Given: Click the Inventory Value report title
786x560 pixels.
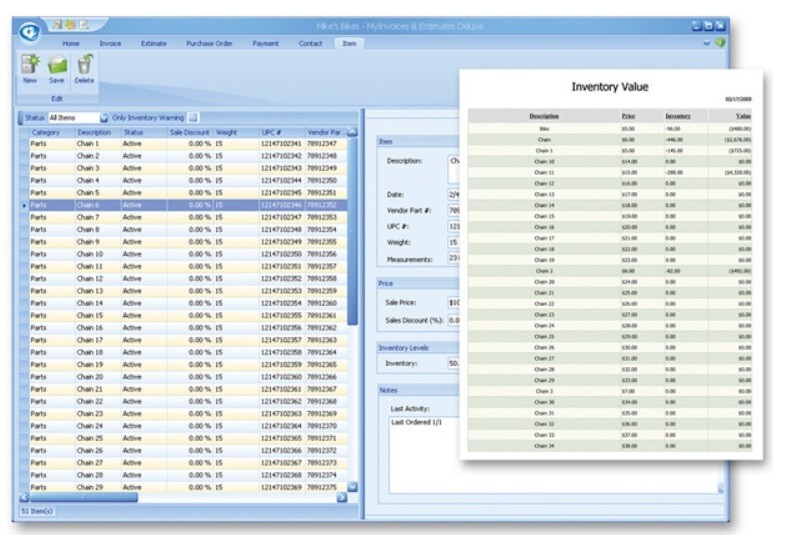Looking at the screenshot, I should click(x=610, y=87).
